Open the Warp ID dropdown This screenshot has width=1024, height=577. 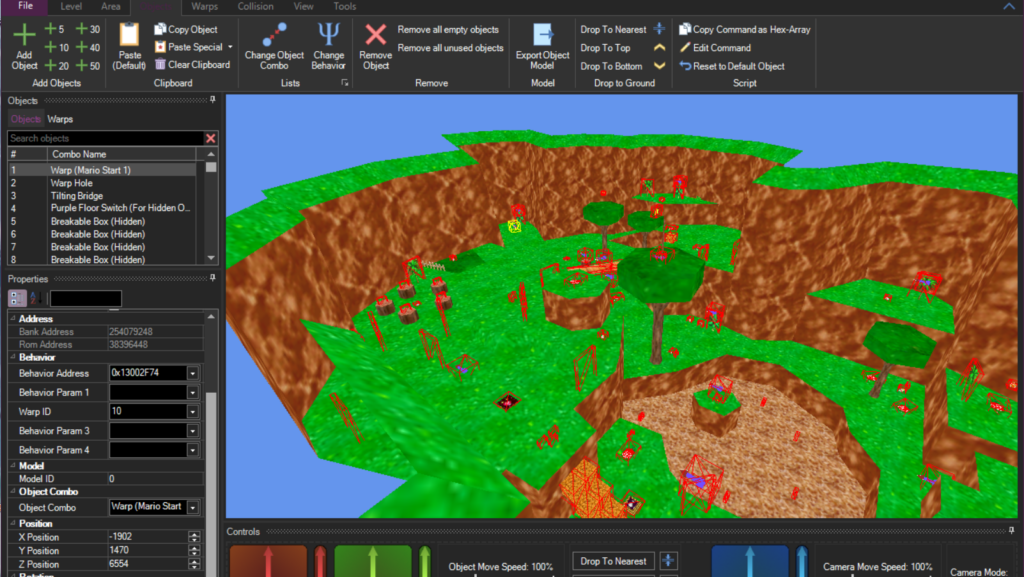point(193,412)
